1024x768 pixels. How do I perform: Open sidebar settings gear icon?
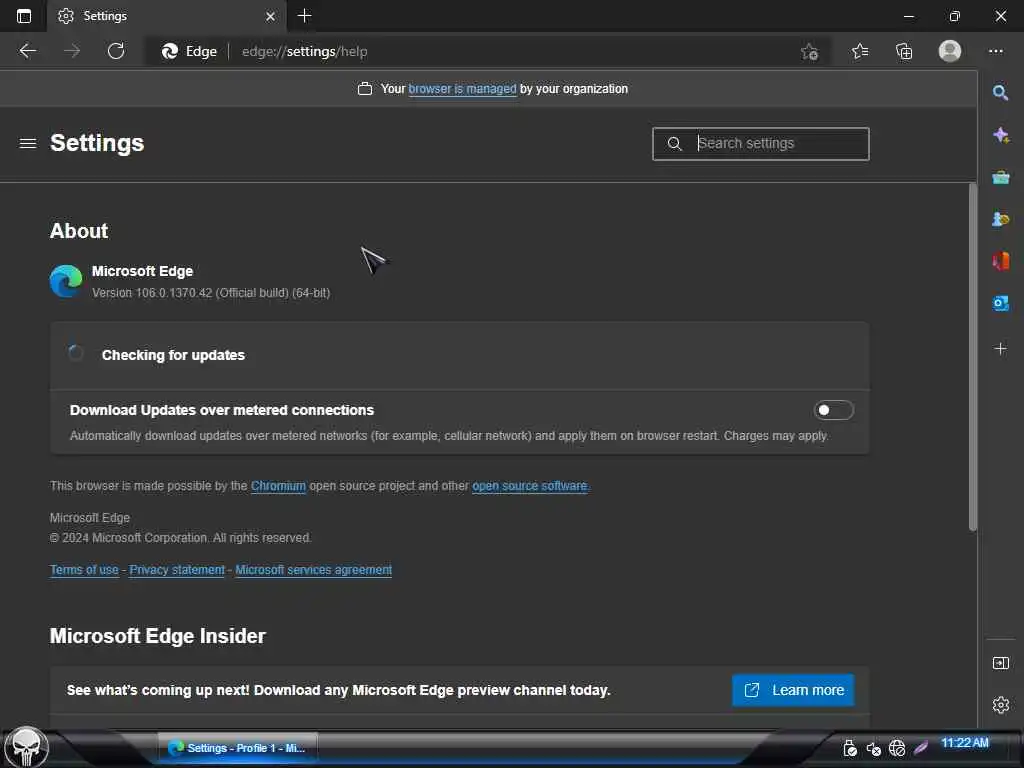tap(1000, 705)
